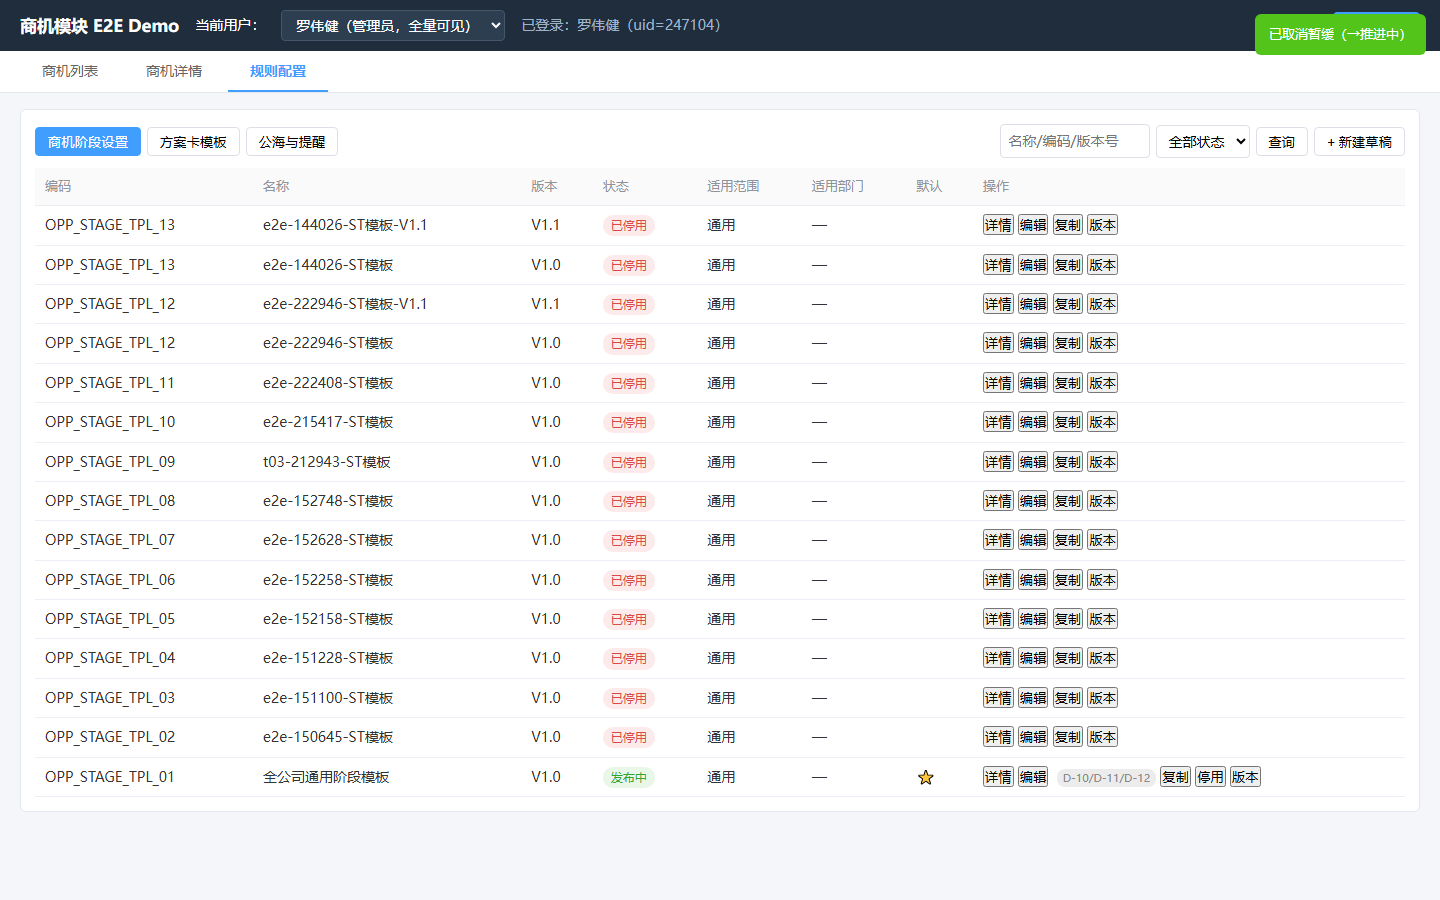Open the 公海与提醒 section
Screen dimensions: 1440x900
[x=292, y=142]
